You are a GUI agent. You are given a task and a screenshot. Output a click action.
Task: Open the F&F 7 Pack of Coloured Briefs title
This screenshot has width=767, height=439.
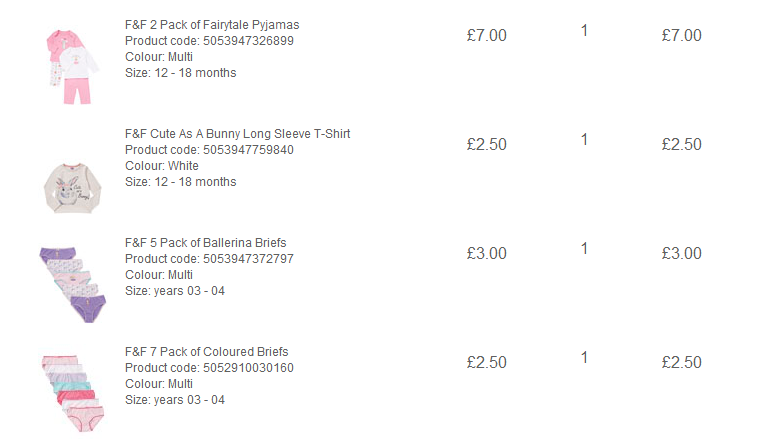(x=206, y=352)
